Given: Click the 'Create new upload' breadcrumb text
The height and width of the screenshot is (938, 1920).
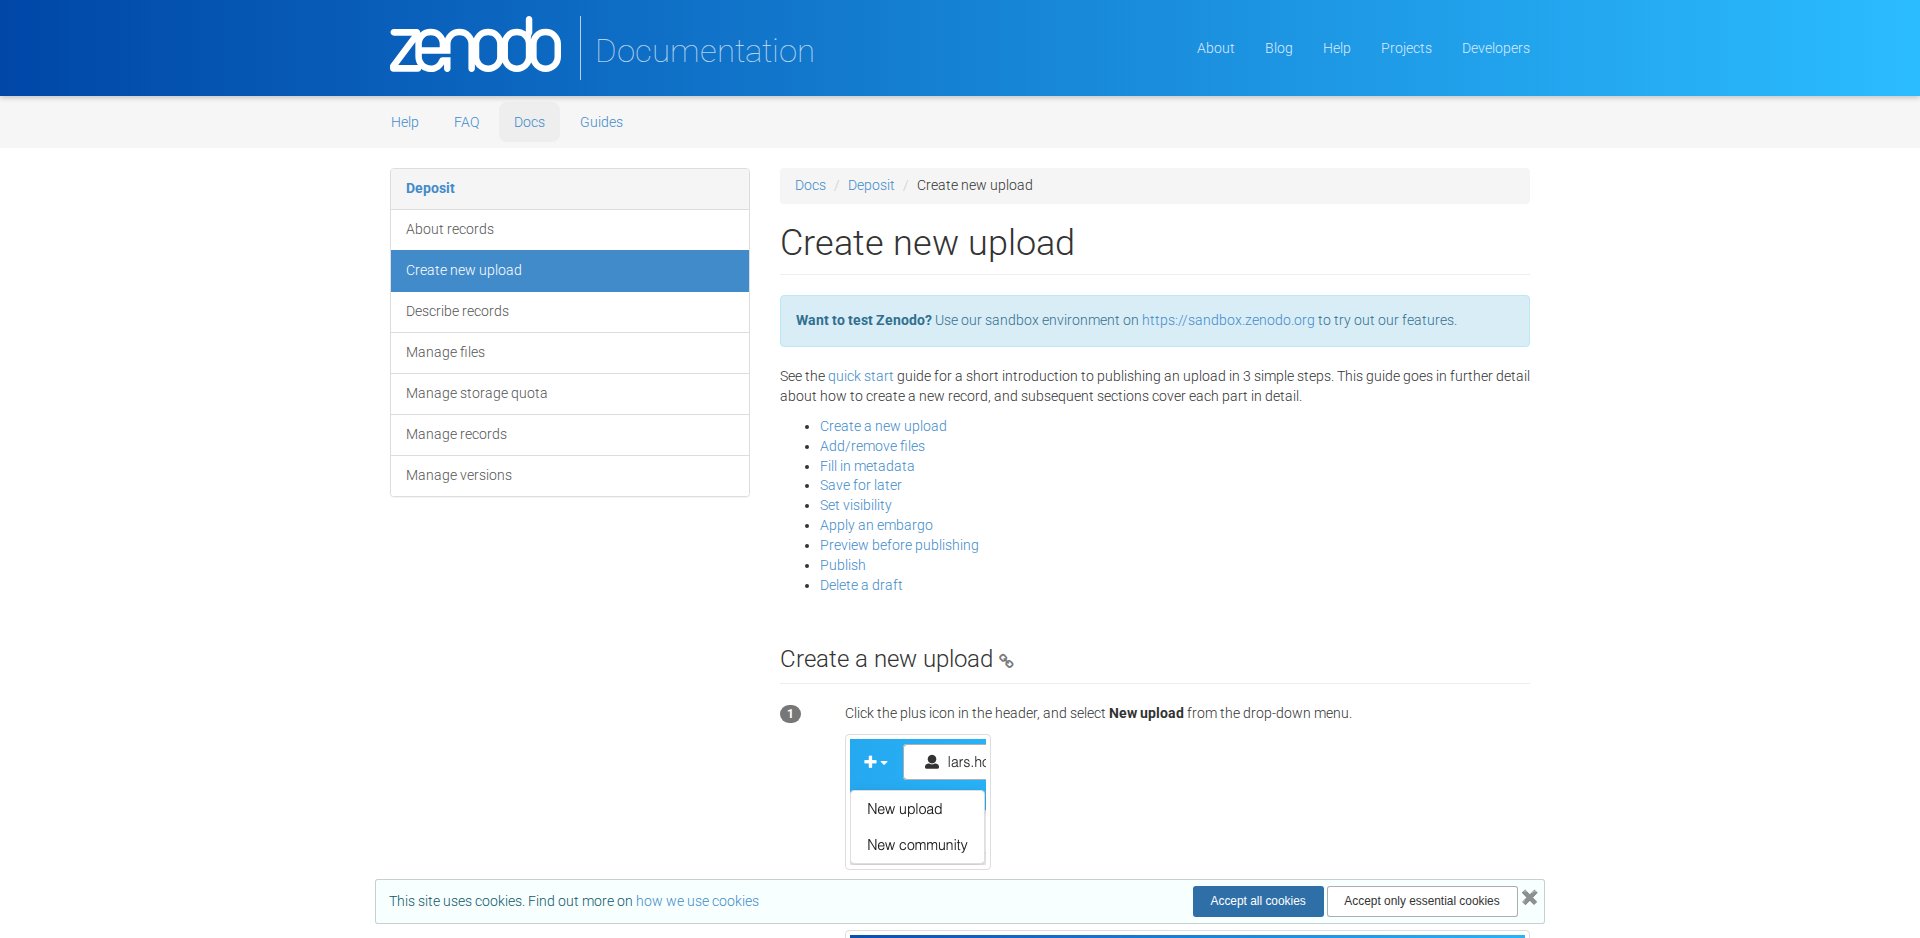Looking at the screenshot, I should [974, 185].
